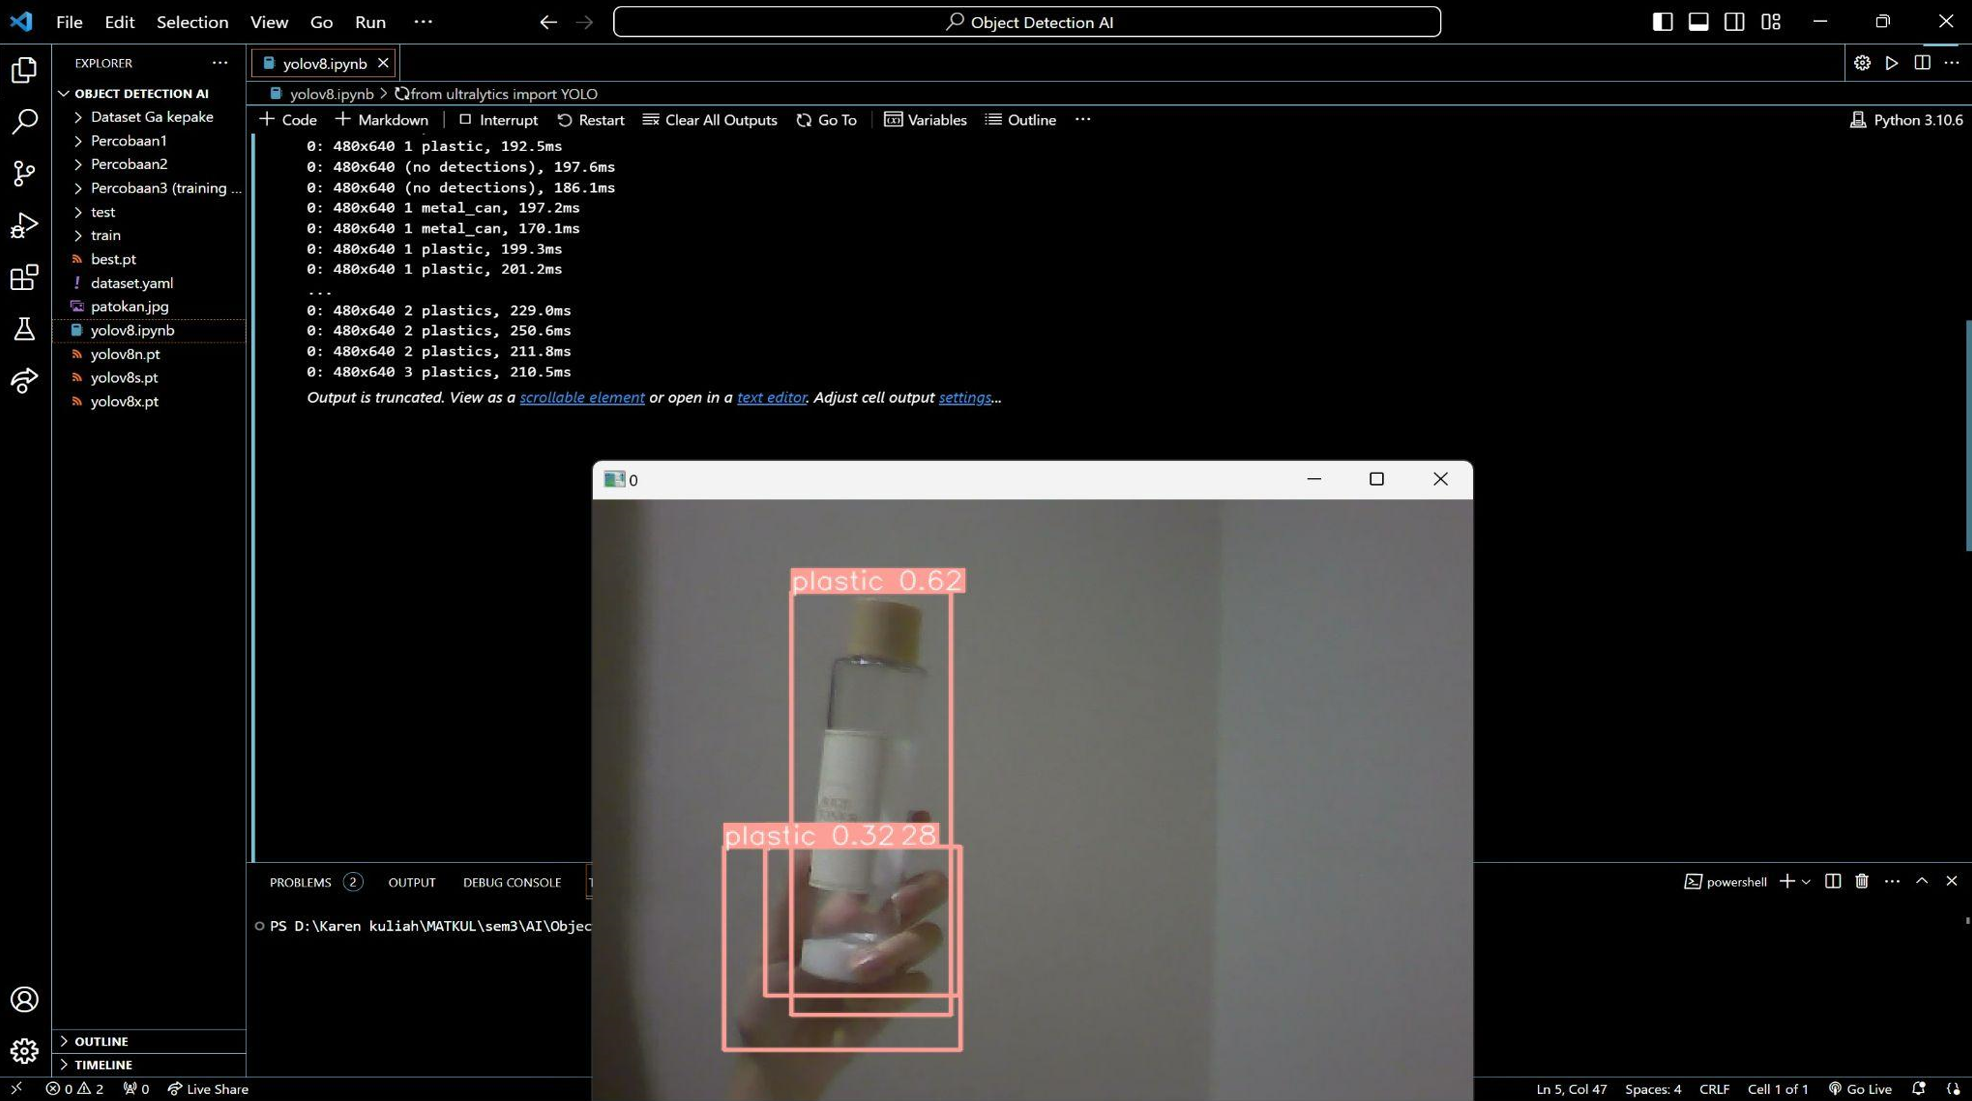Viewport: 1972px width, 1101px height.
Task: Switch to the DEBUG CONSOLE tab
Action: pos(512,882)
